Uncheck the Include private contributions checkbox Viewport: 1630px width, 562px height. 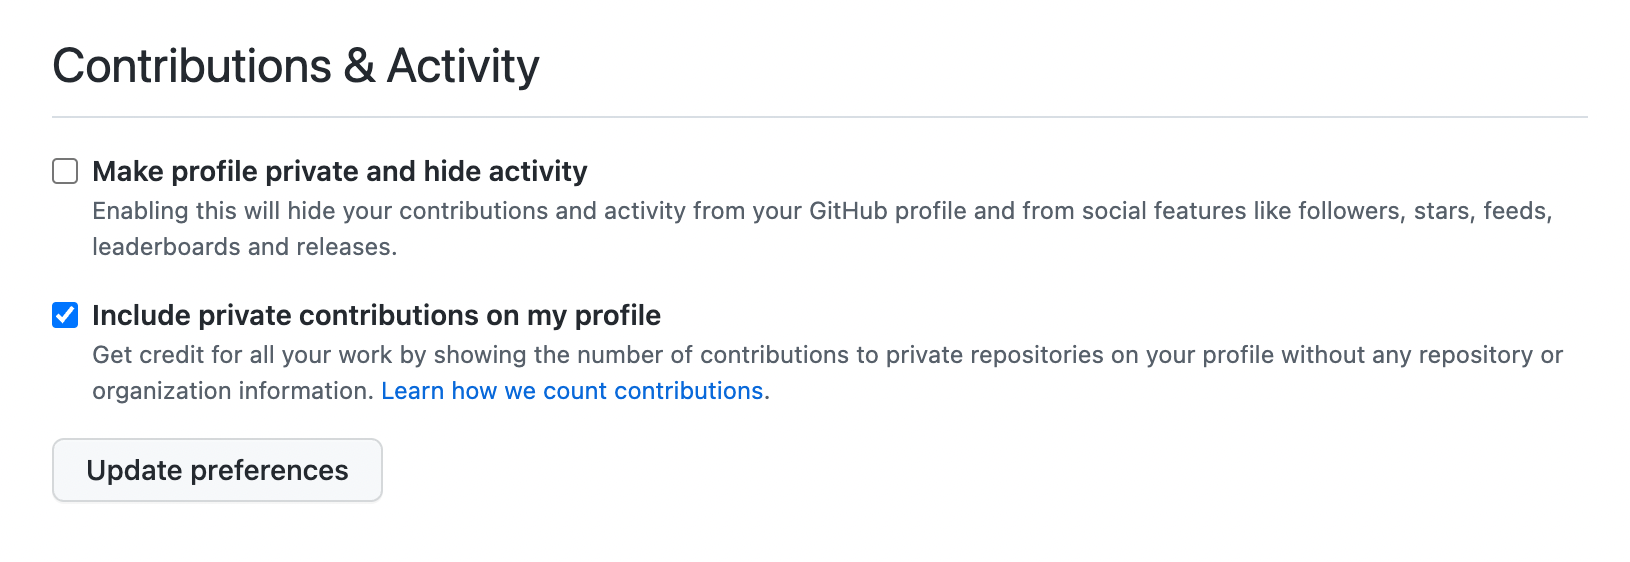(x=65, y=315)
